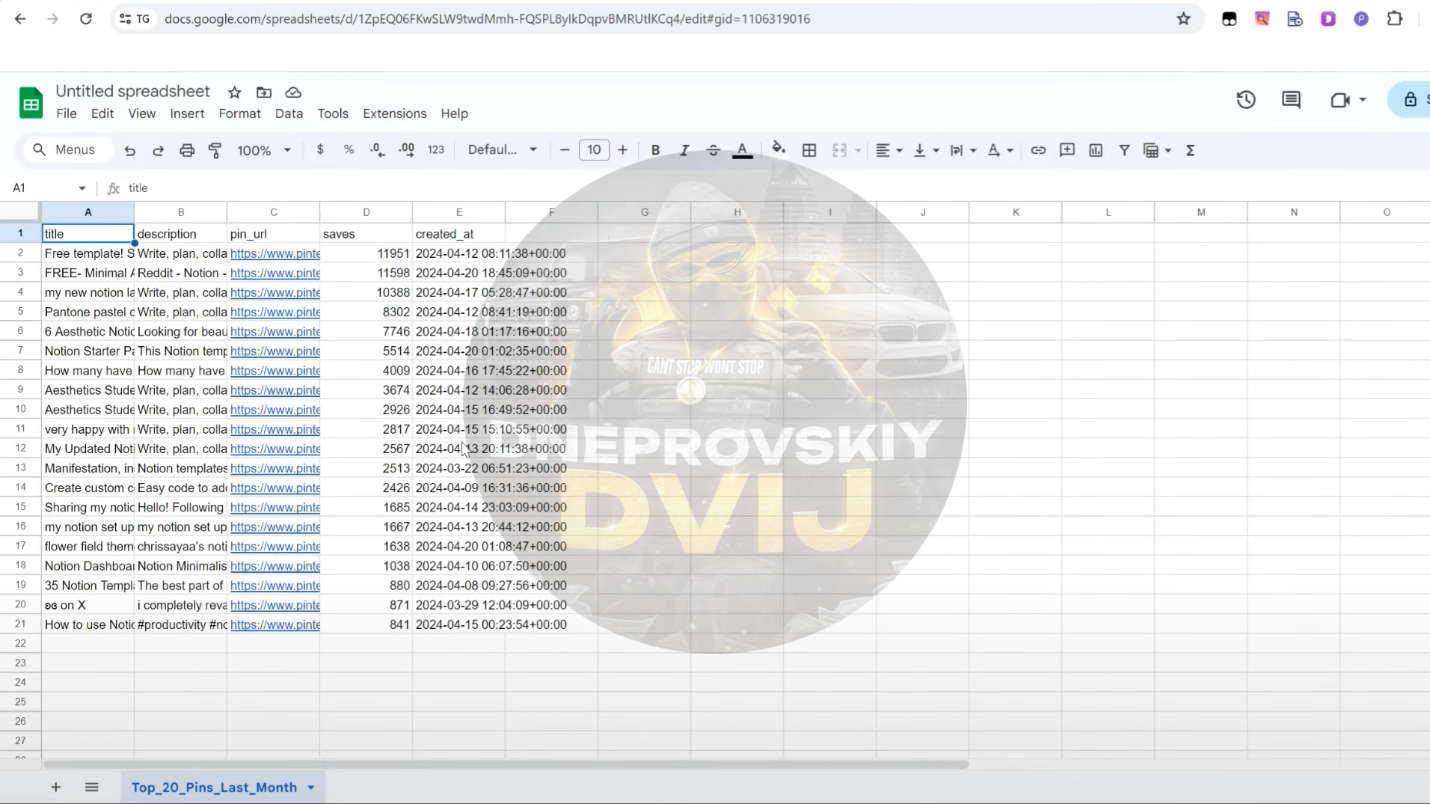This screenshot has height=804, width=1430.
Task: Open zoom 100% dropdown
Action: click(x=264, y=150)
